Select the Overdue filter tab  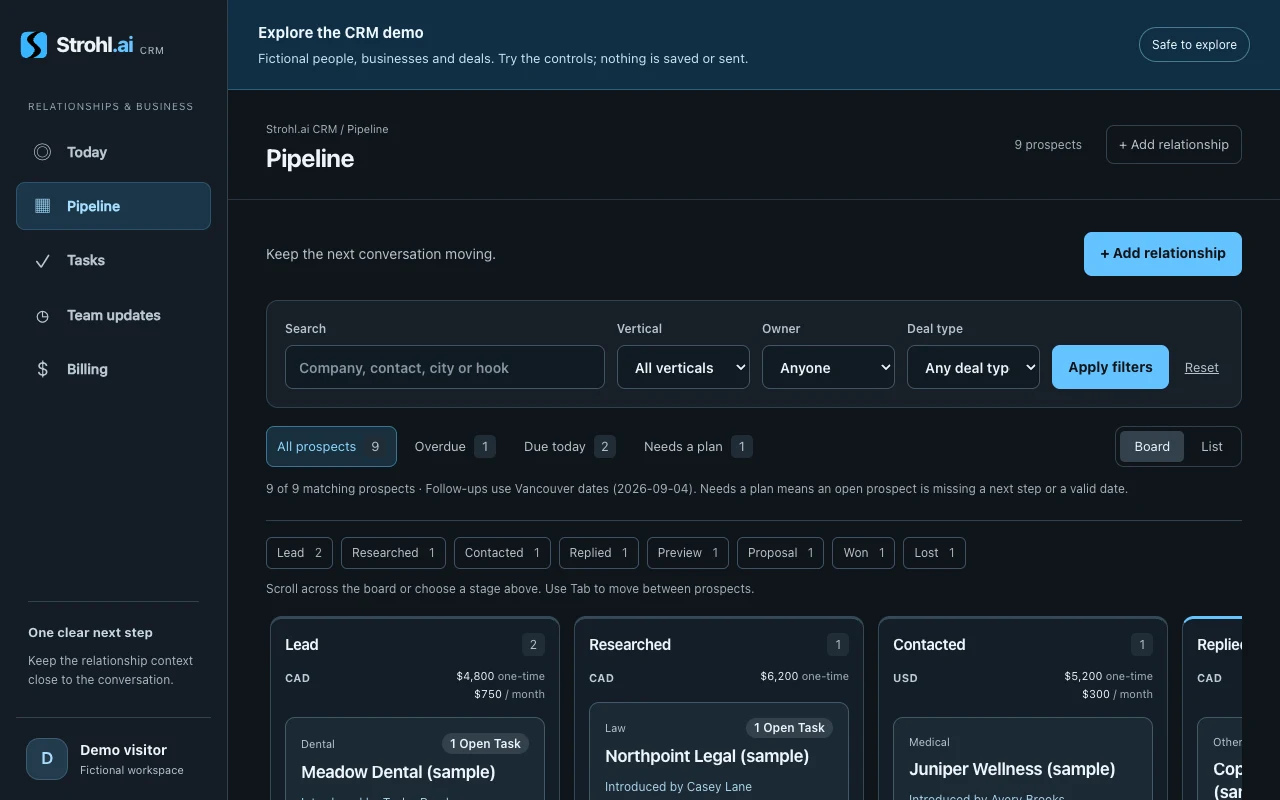click(455, 447)
